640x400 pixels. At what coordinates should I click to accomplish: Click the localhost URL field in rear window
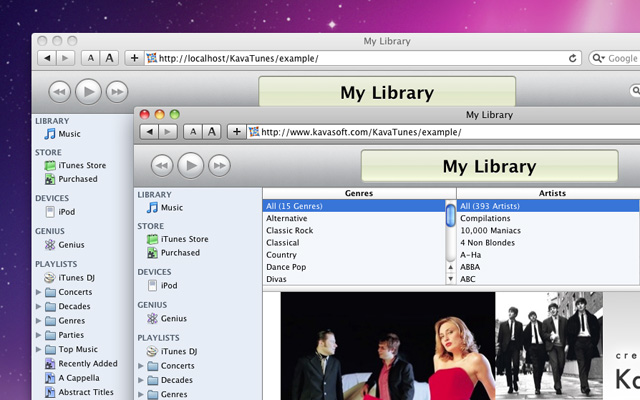tap(362, 58)
